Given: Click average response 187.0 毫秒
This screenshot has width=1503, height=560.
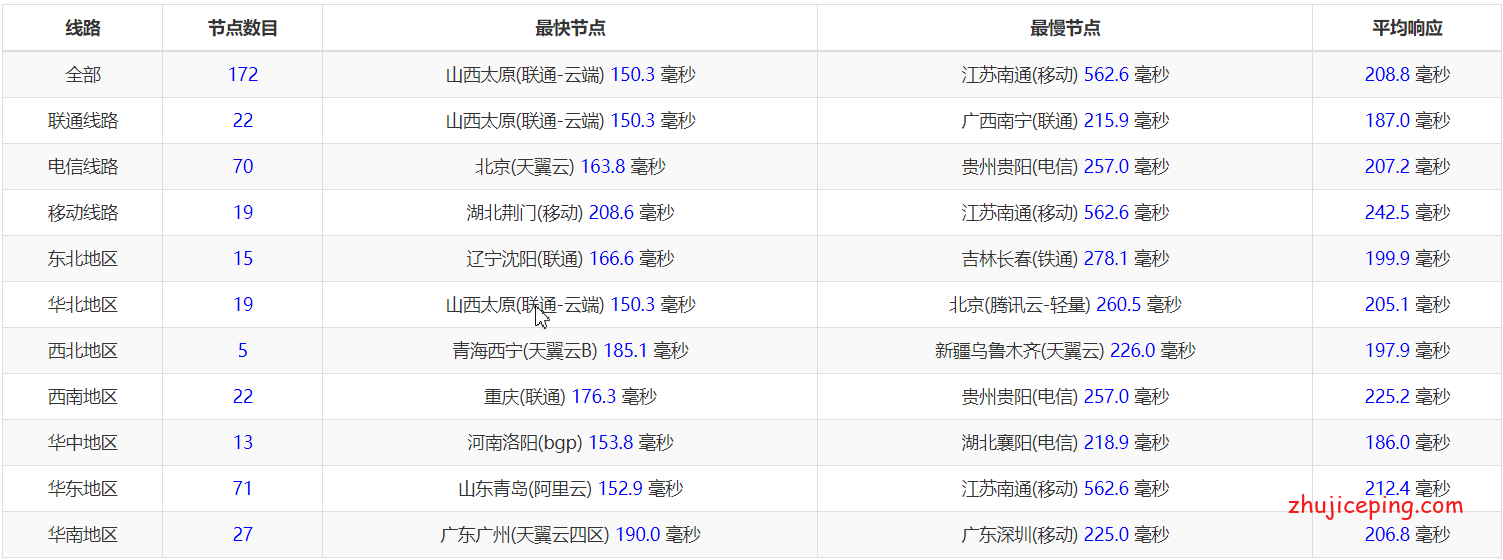Looking at the screenshot, I should pyautogui.click(x=1407, y=121).
